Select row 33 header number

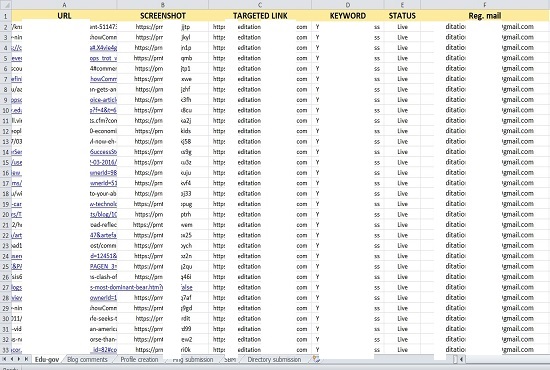point(6,350)
